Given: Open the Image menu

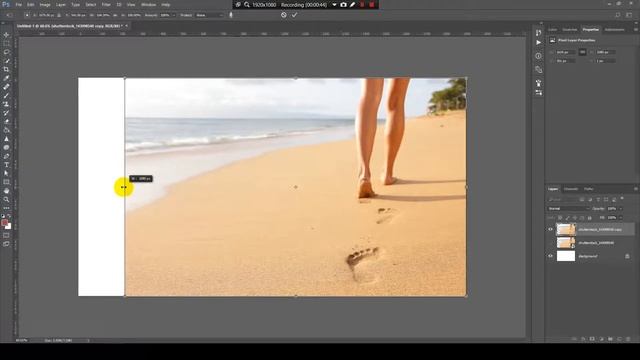Looking at the screenshot, I should click(x=45, y=4).
